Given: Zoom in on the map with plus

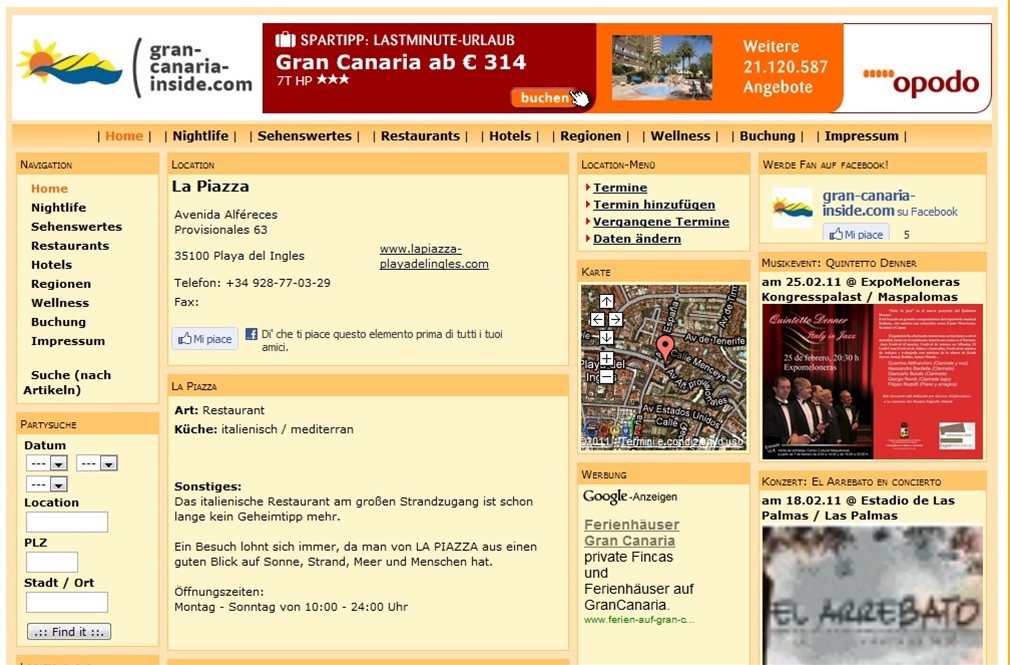Looking at the screenshot, I should coord(606,358).
